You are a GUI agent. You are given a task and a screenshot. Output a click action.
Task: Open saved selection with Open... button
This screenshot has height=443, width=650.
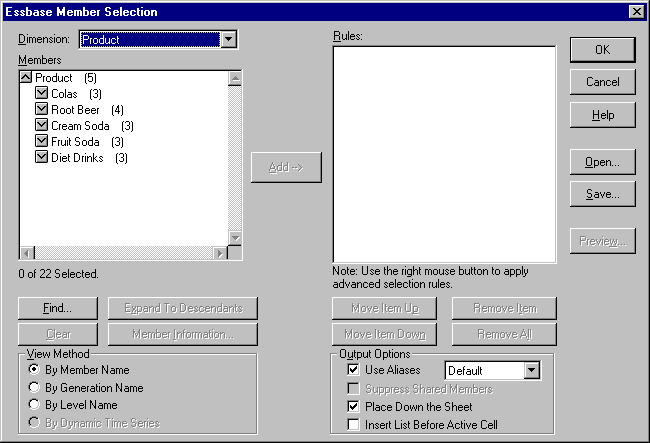(x=602, y=161)
